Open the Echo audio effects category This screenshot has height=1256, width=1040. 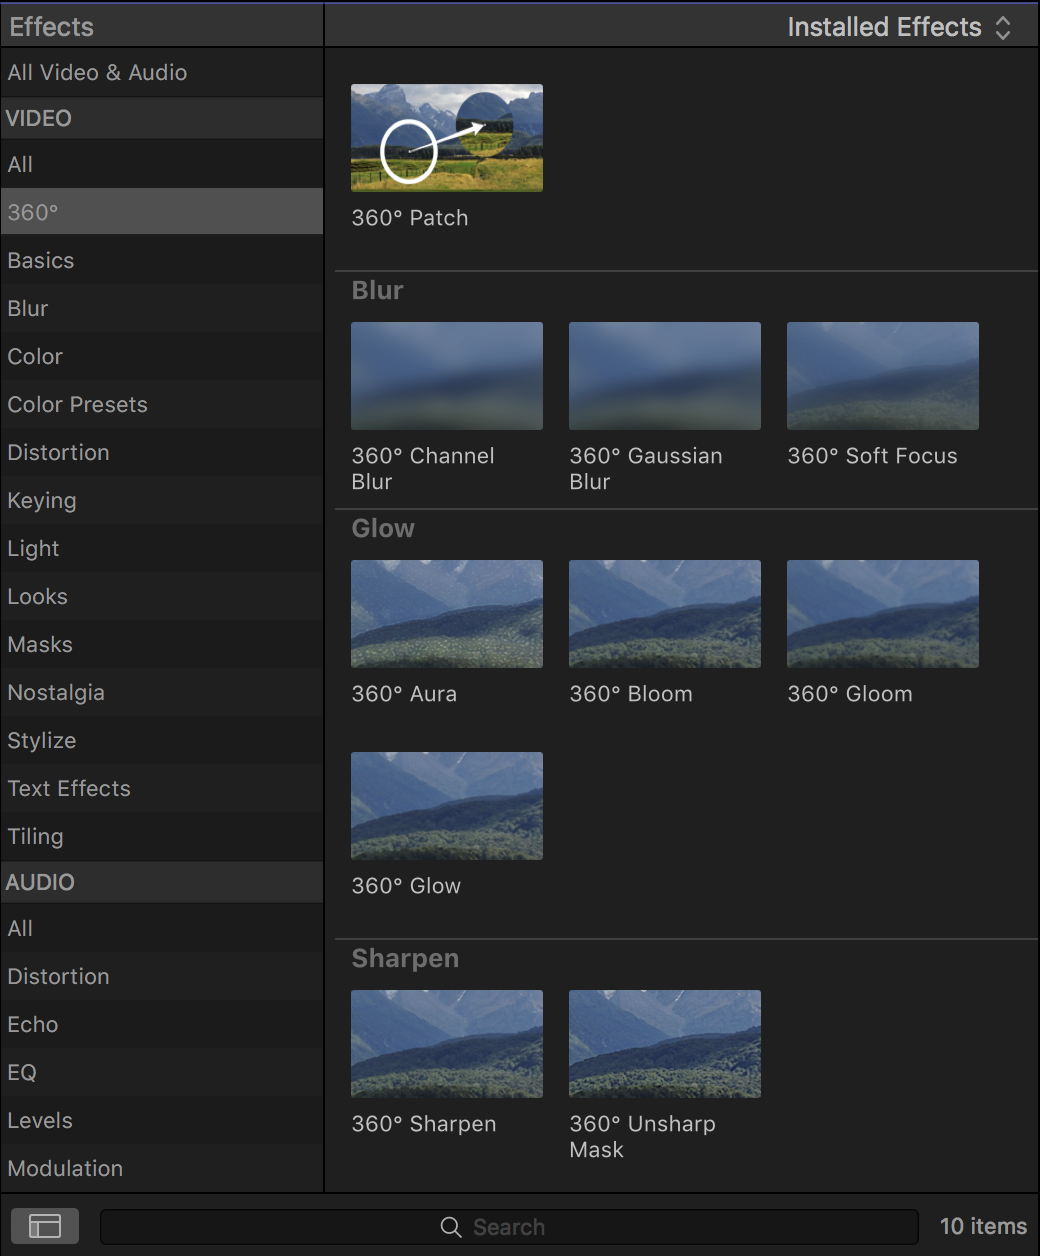point(162,1024)
